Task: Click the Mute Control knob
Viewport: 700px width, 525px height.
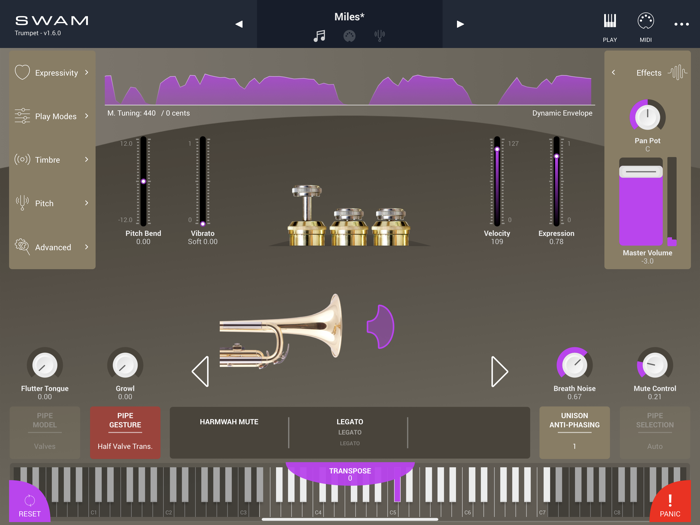Action: pyautogui.click(x=654, y=365)
